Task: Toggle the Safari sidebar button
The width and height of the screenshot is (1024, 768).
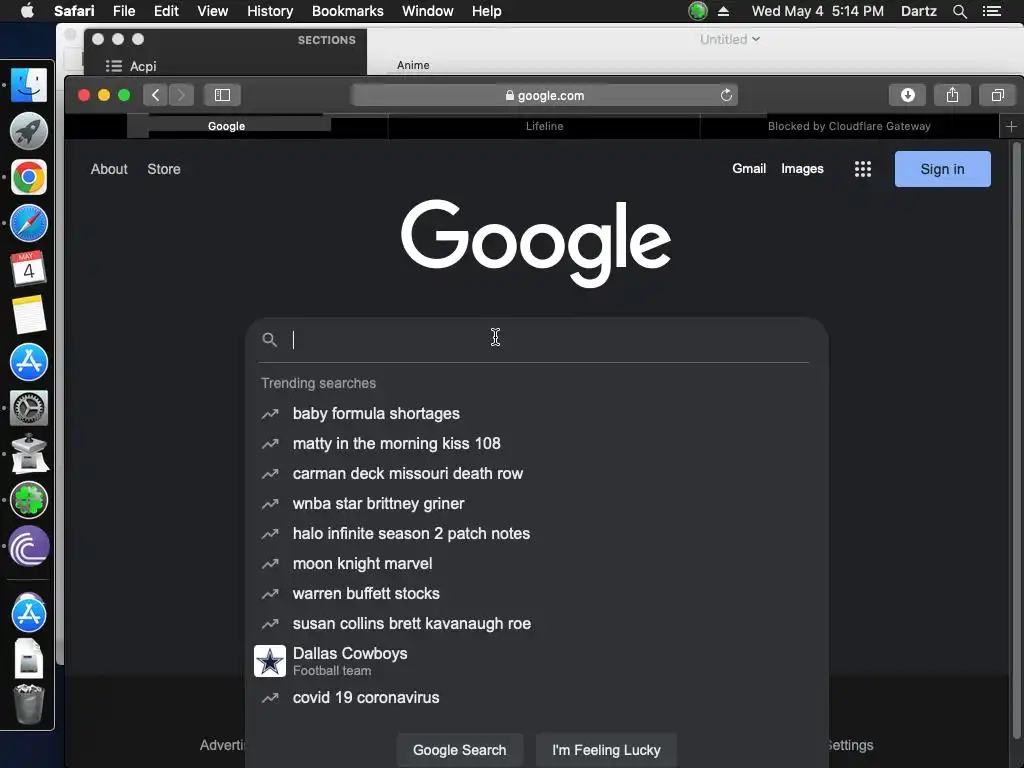Action: 222,95
